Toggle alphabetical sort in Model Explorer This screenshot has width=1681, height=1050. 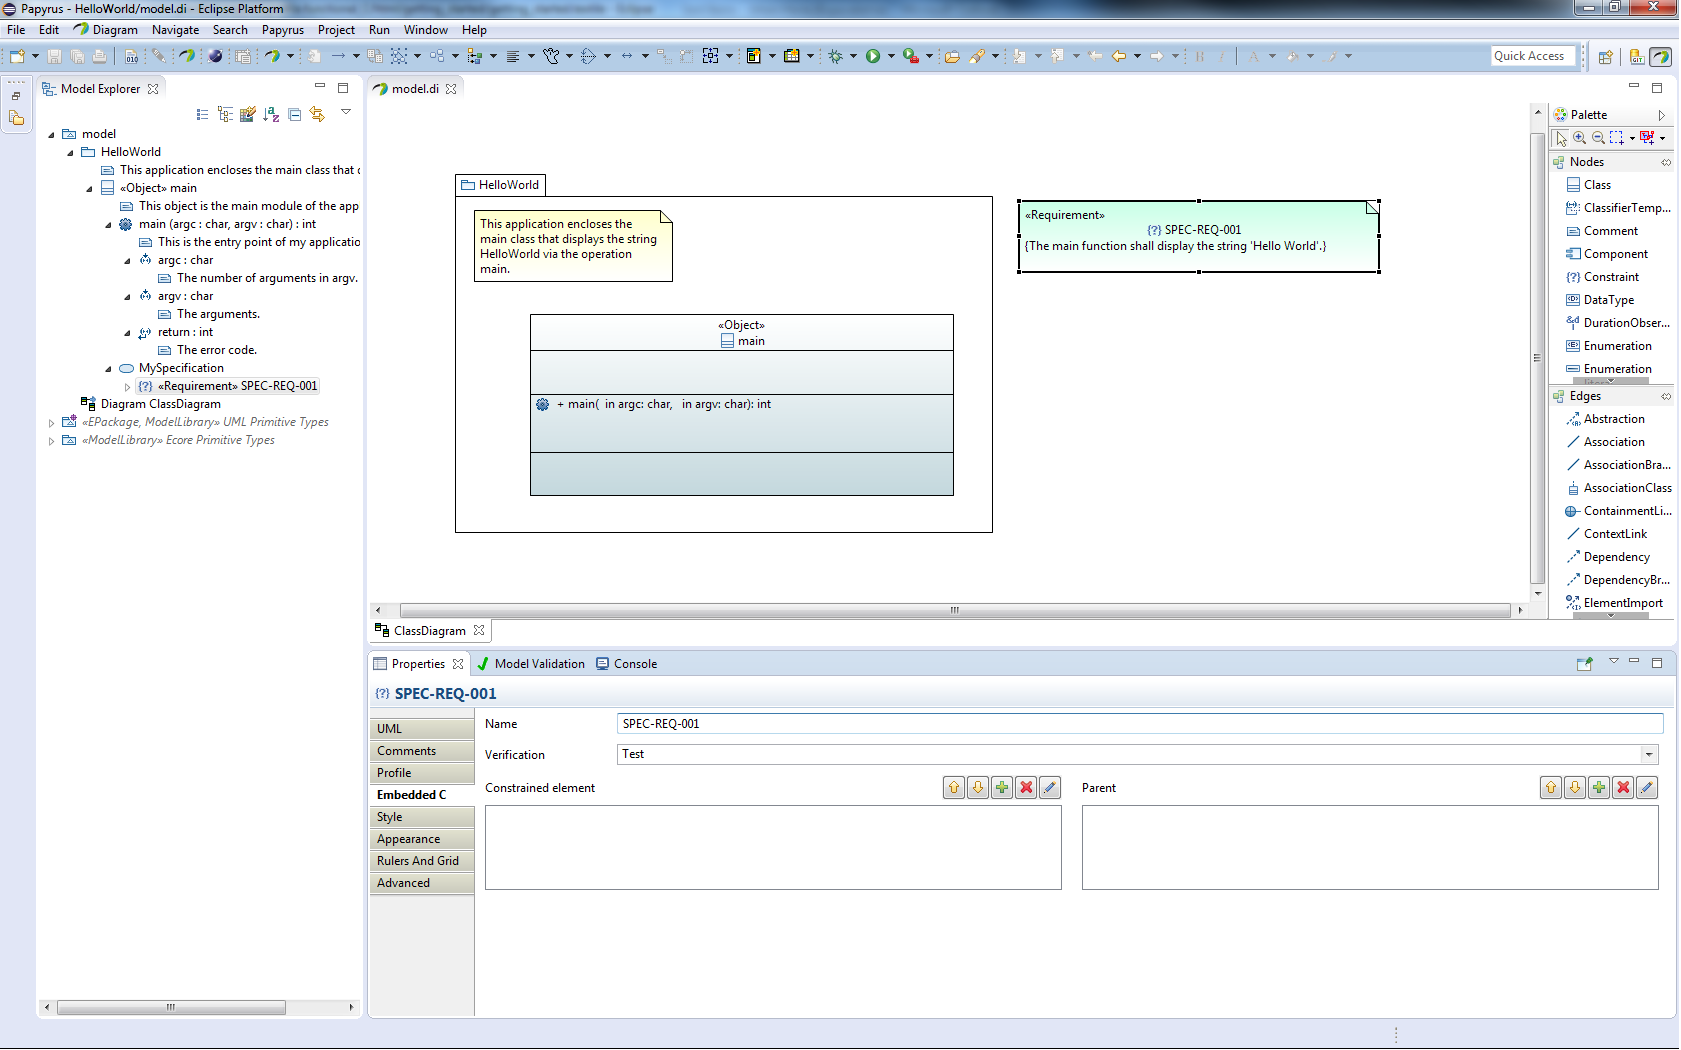(x=271, y=115)
